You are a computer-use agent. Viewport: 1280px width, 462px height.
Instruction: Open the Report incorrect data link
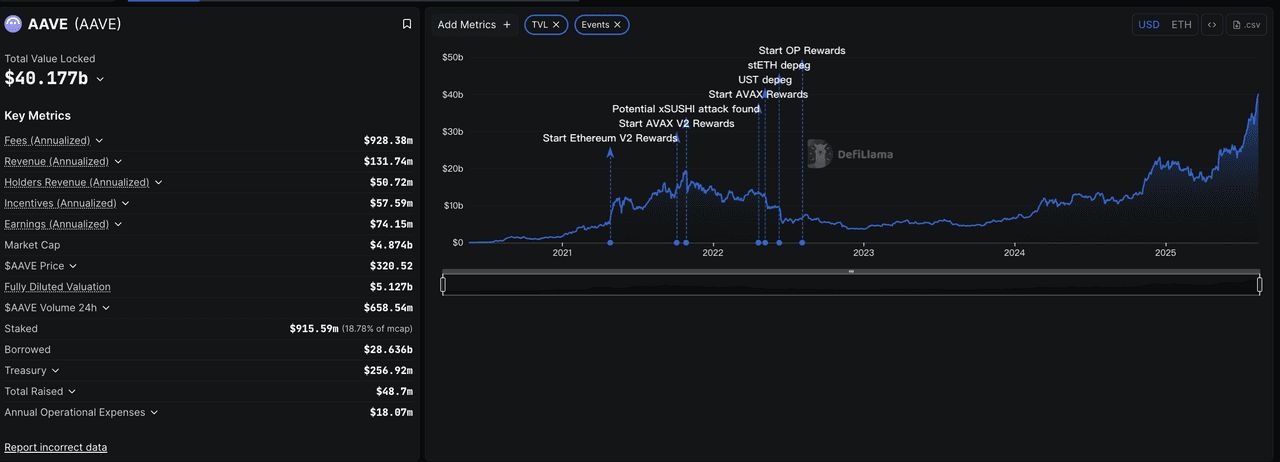[x=56, y=447]
